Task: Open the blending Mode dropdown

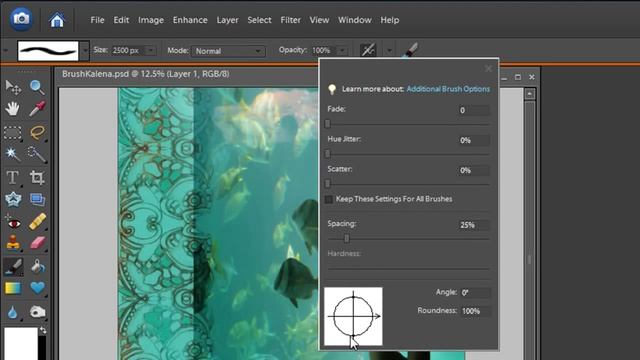Action: point(228,51)
